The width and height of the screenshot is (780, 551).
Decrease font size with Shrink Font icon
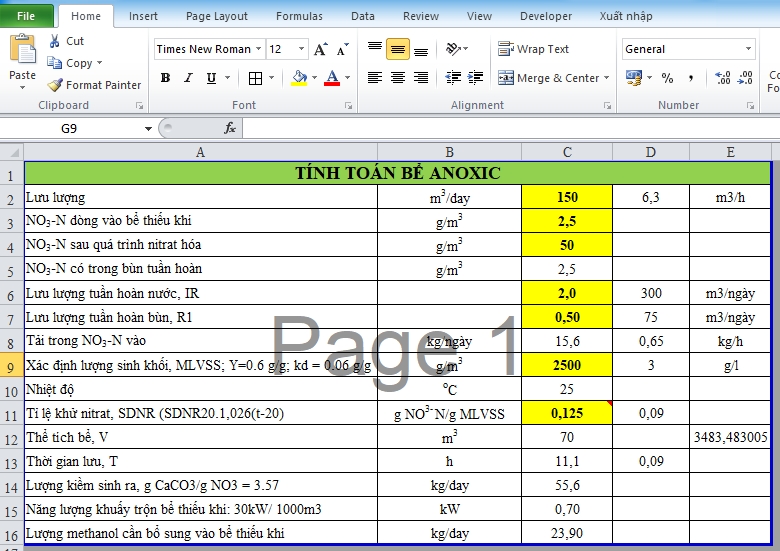[342, 49]
